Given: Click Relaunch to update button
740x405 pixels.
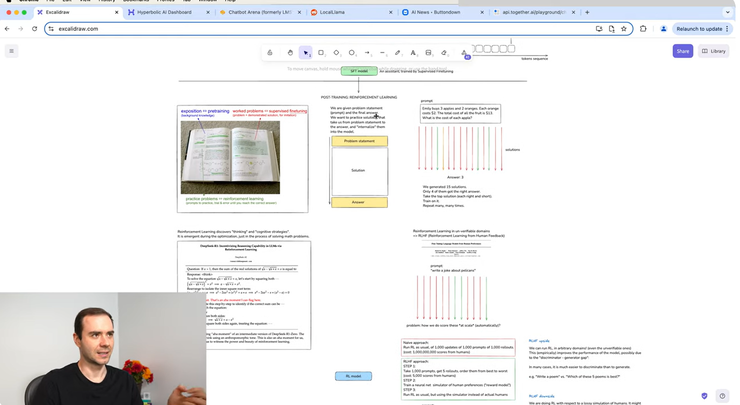Looking at the screenshot, I should (703, 29).
